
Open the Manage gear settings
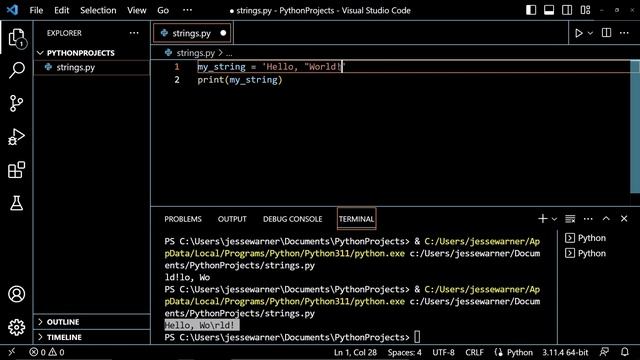click(16, 327)
